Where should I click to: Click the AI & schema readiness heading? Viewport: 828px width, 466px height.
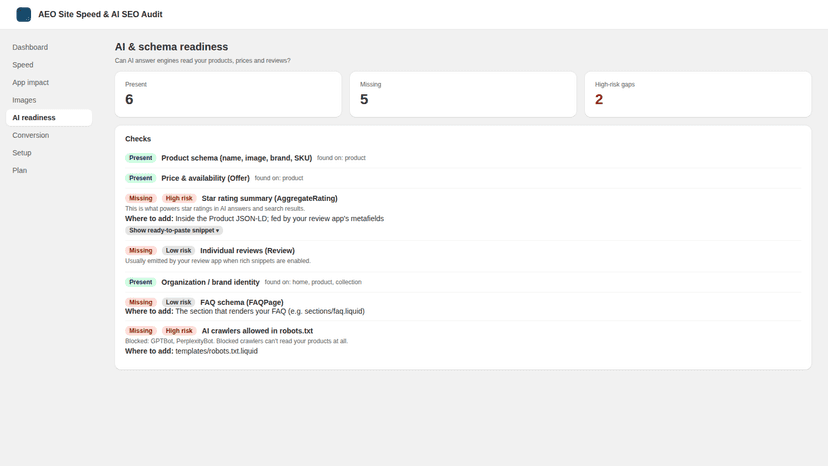click(x=172, y=47)
